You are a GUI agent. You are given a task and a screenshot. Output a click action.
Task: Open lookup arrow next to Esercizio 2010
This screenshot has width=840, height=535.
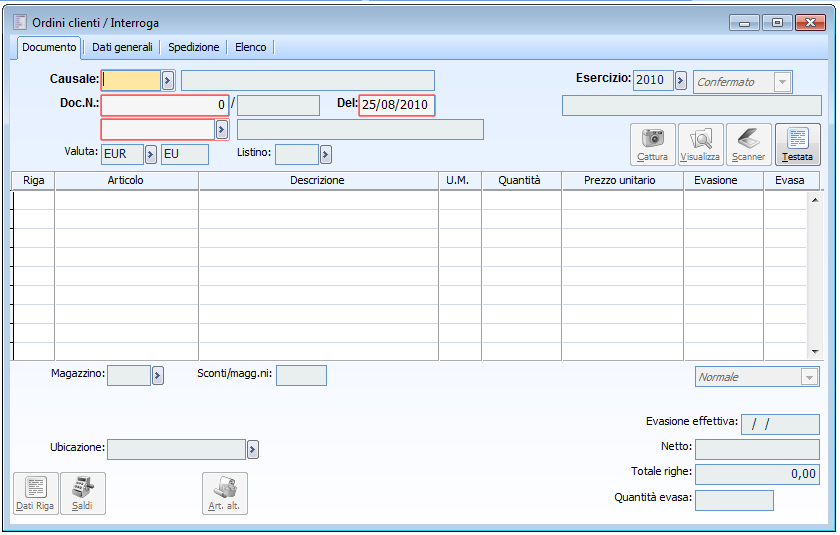(680, 81)
